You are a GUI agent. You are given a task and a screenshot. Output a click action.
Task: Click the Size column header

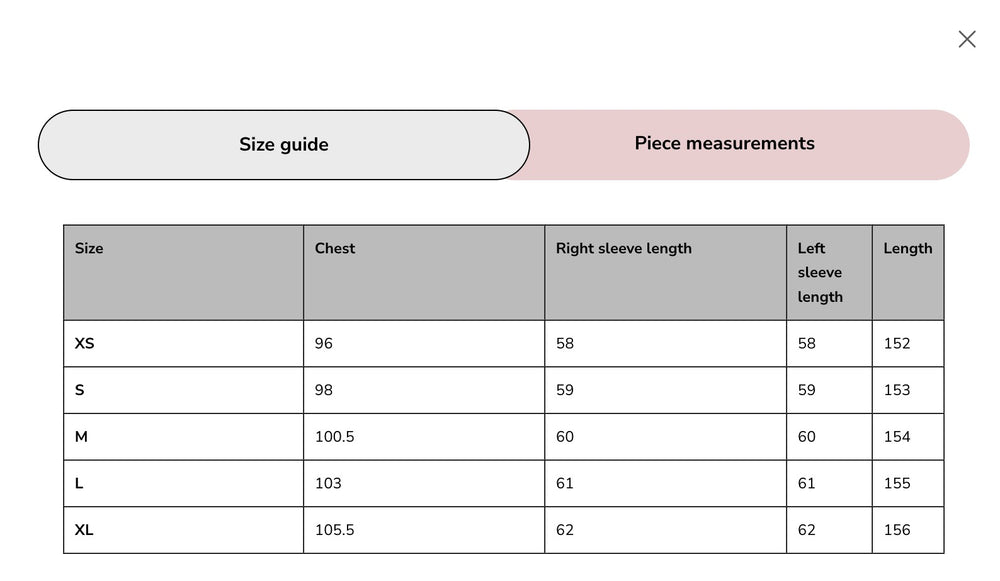[89, 249]
